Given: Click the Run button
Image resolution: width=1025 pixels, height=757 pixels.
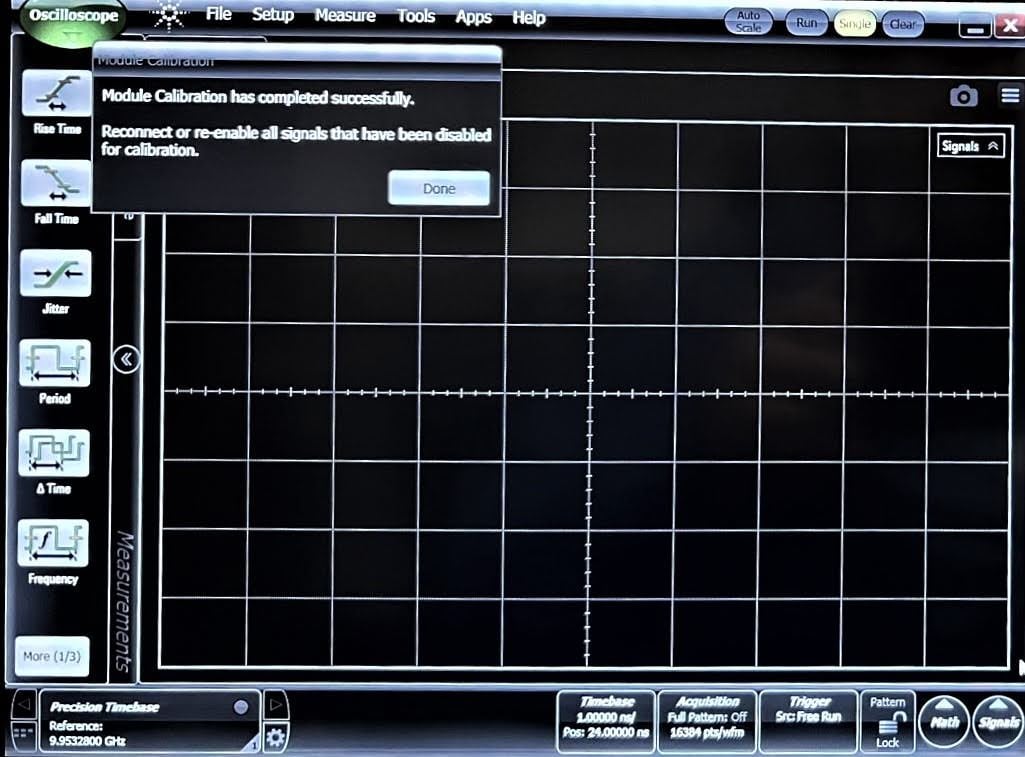Looking at the screenshot, I should 806,23.
